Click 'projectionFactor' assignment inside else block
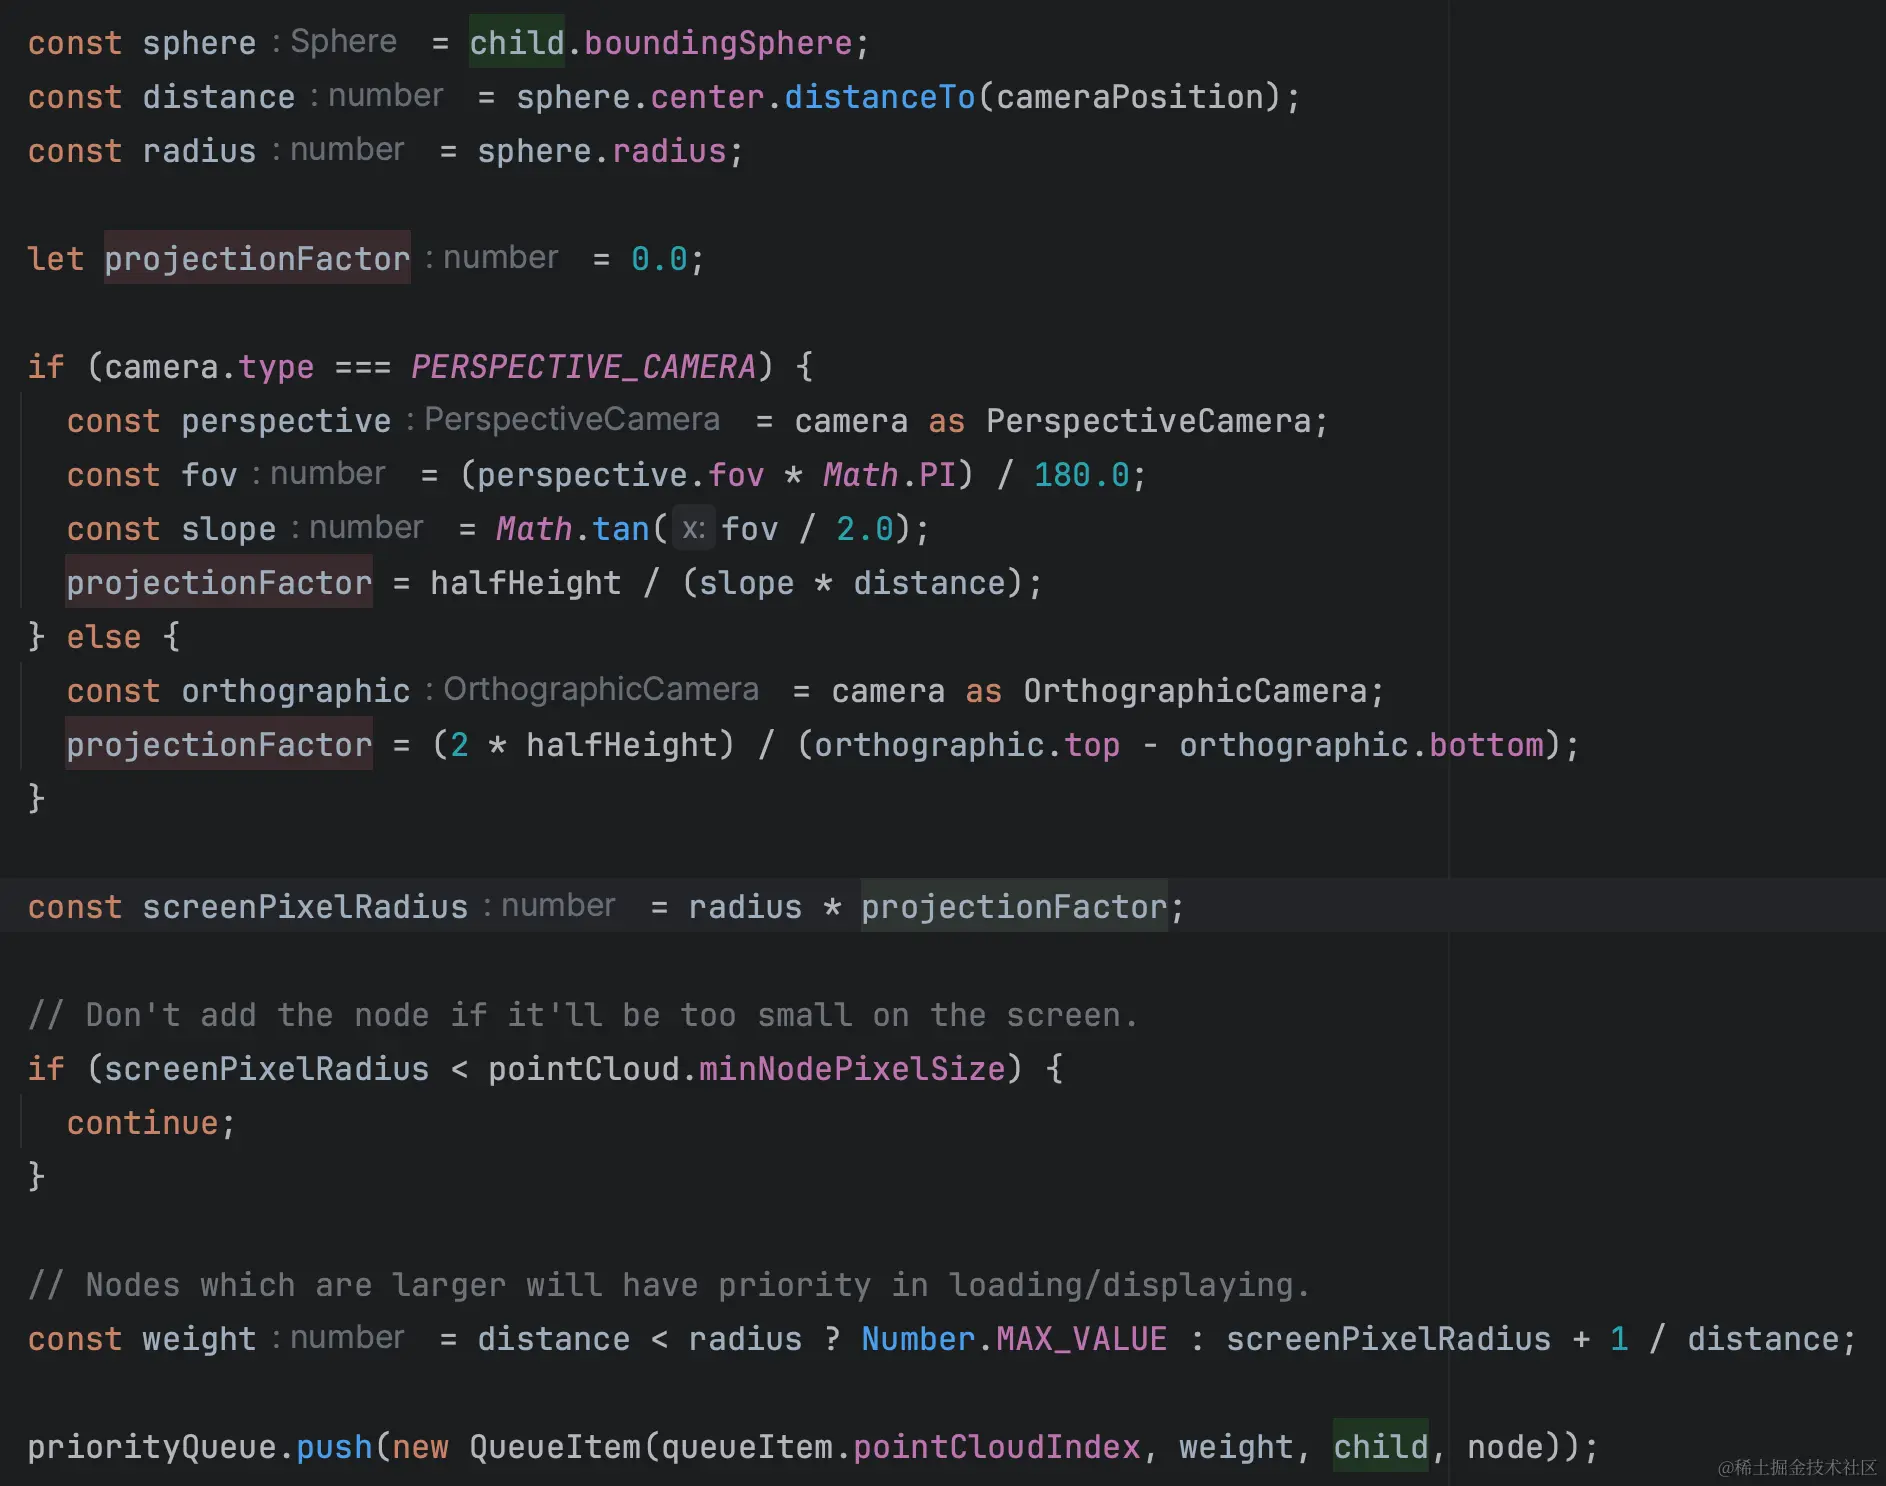Viewport: 1886px width, 1486px height. pos(219,745)
